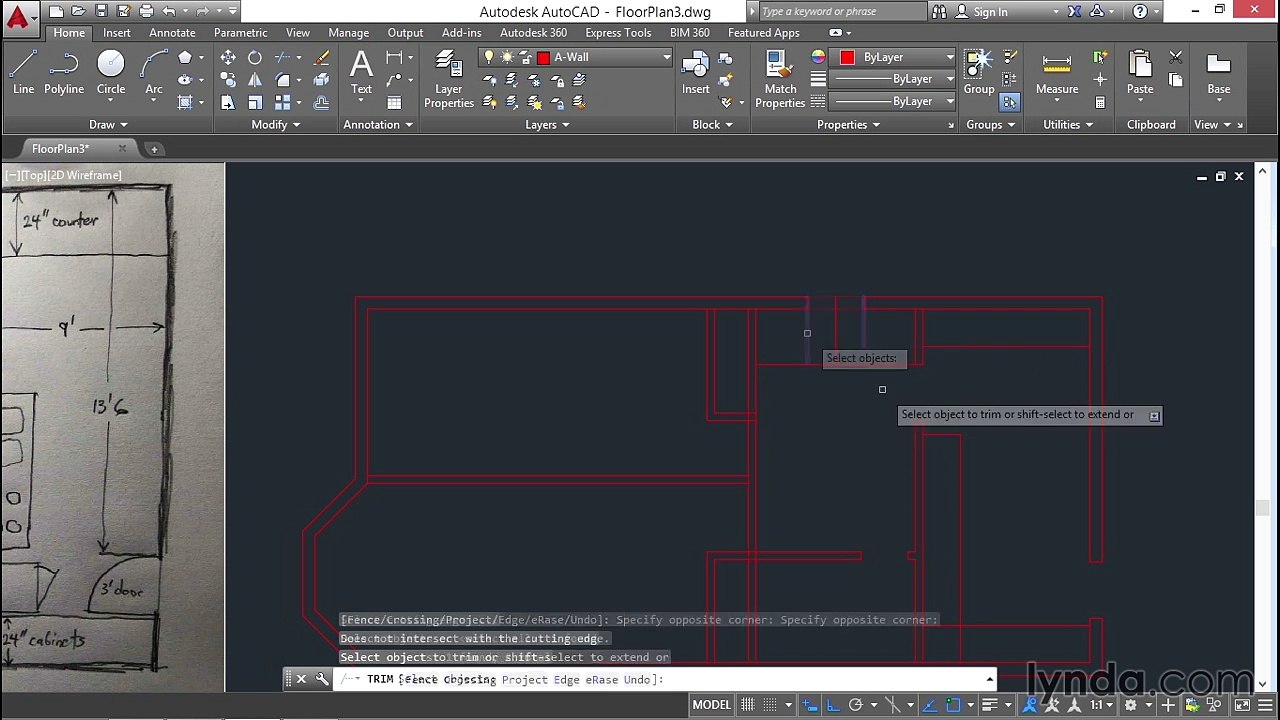Click the Move tool in Modify panel

(228, 58)
